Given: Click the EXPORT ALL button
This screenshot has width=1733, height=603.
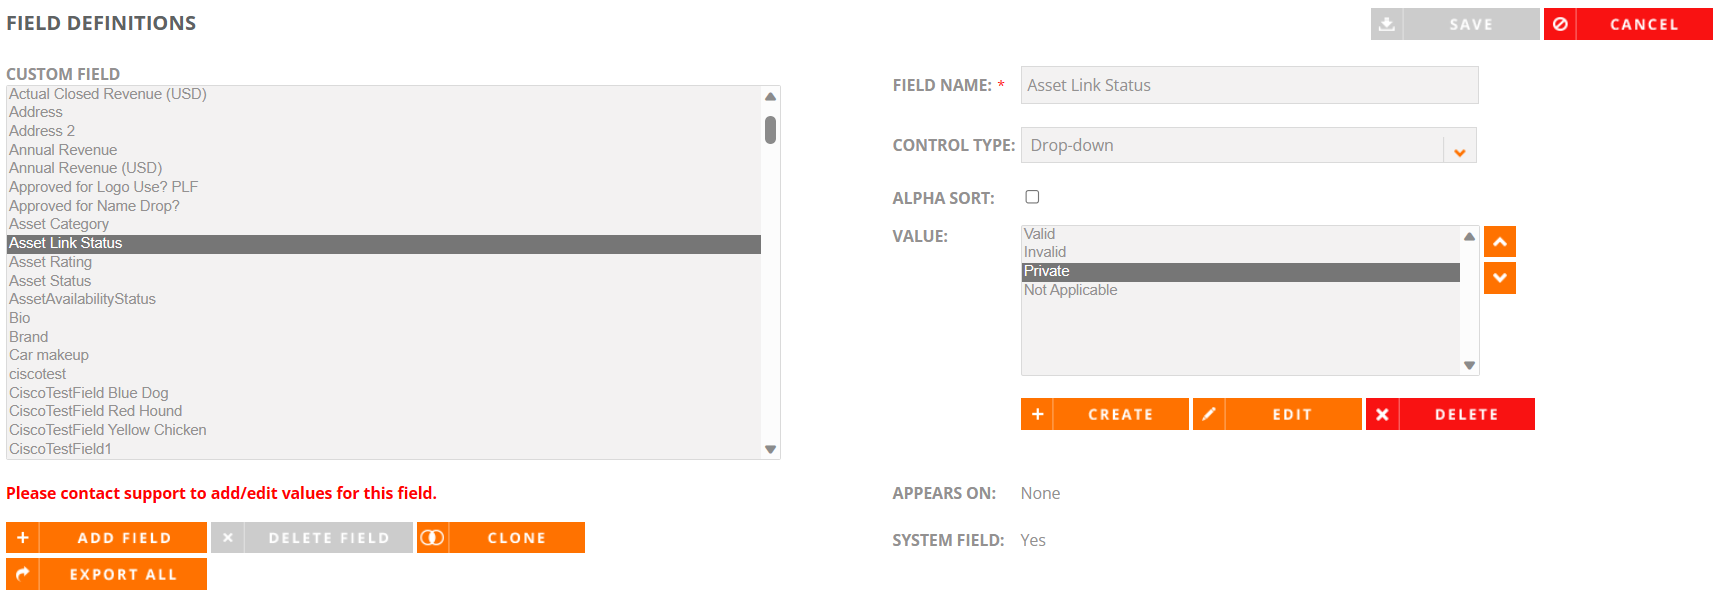Looking at the screenshot, I should tap(106, 574).
